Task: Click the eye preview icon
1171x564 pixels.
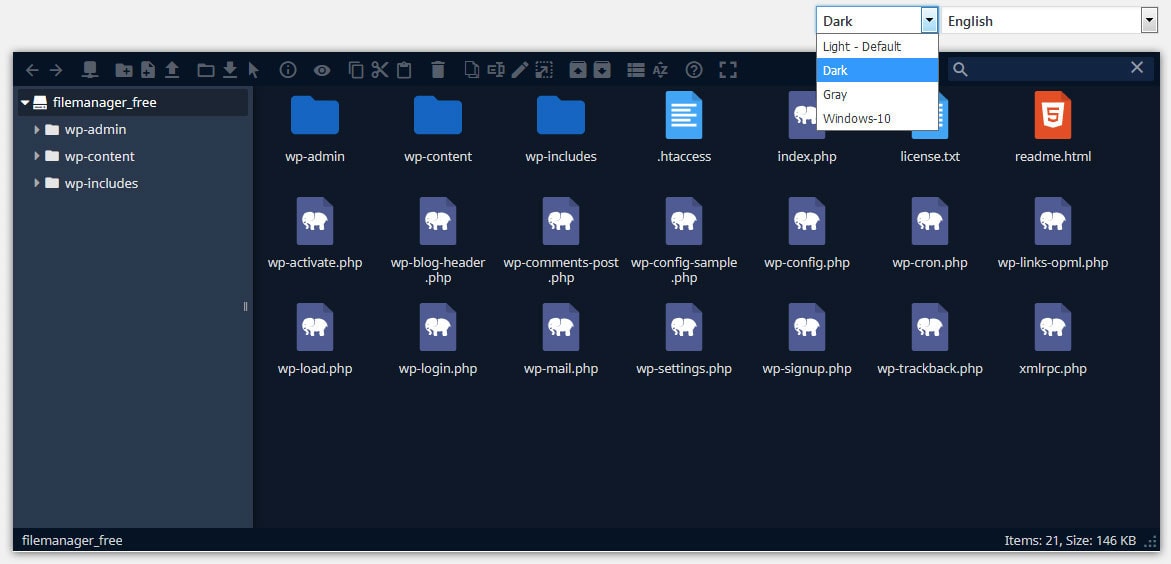Action: click(322, 70)
